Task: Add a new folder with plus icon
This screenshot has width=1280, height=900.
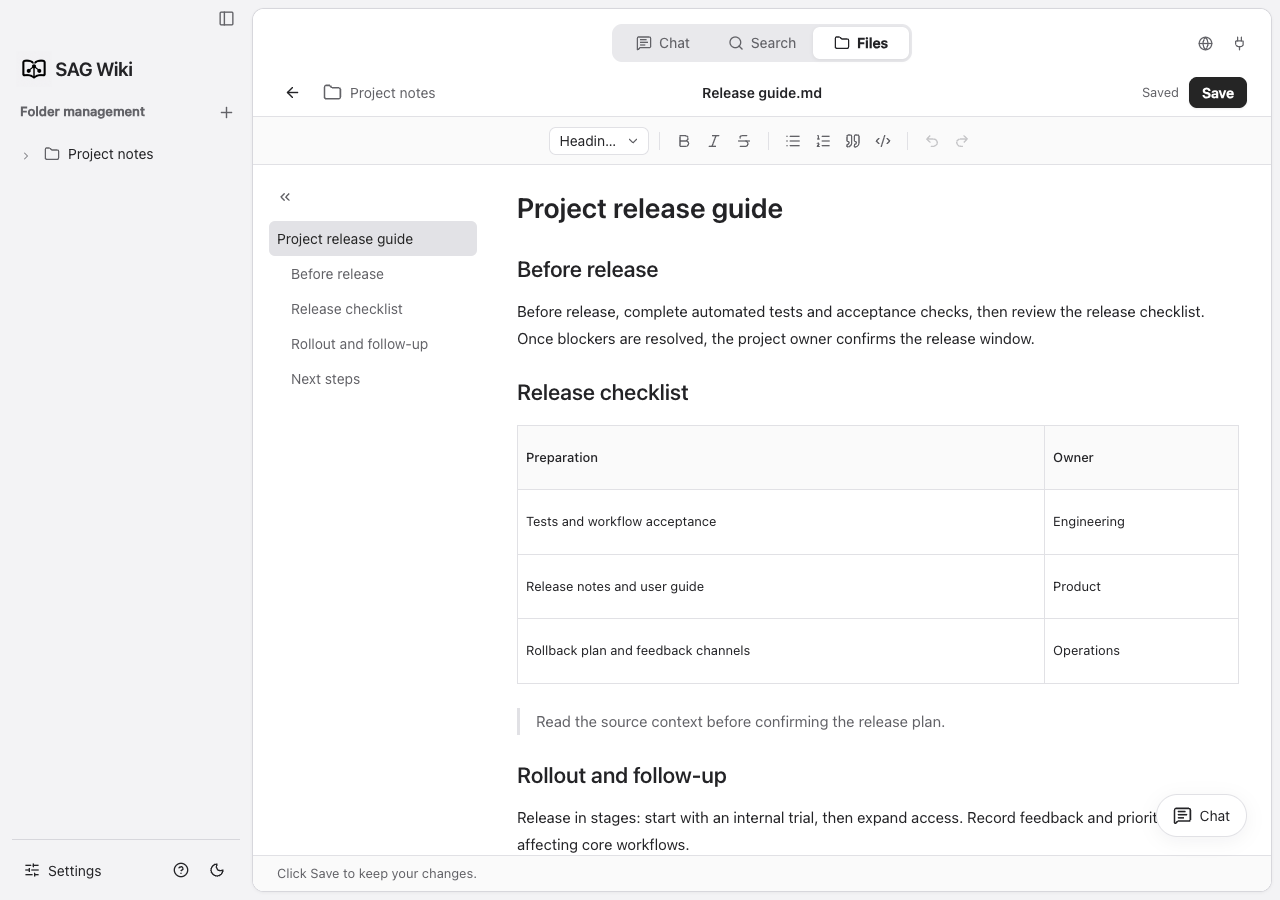Action: [226, 112]
